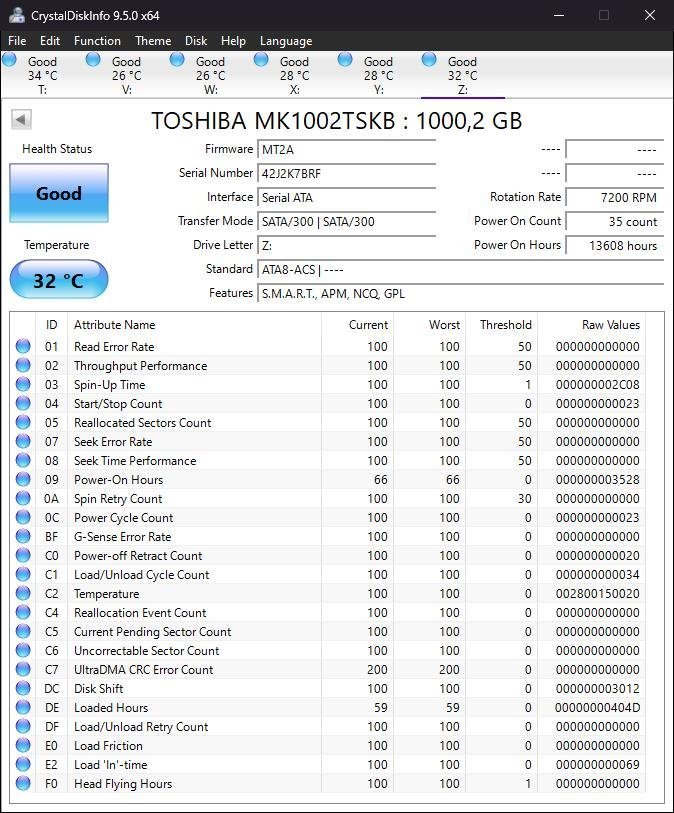The image size is (674, 813).
Task: Click the Serial Number field
Action: pos(346,173)
